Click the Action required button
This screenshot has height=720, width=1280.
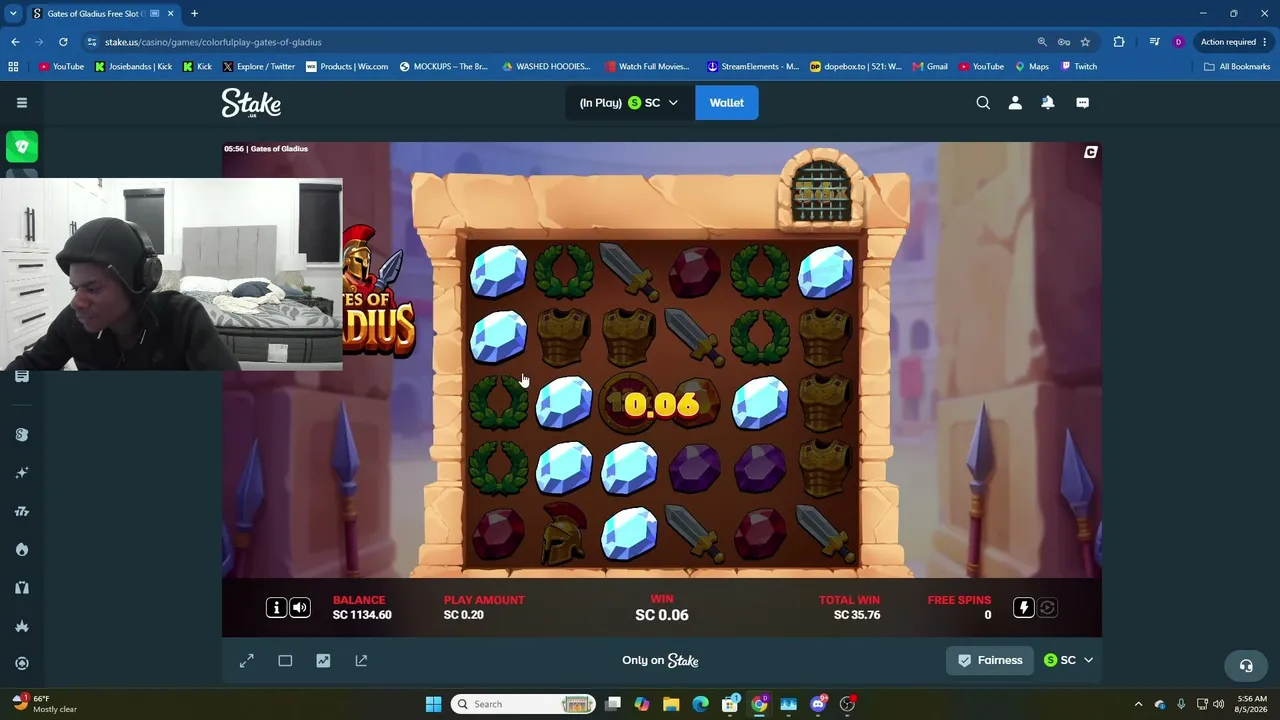(x=1235, y=42)
